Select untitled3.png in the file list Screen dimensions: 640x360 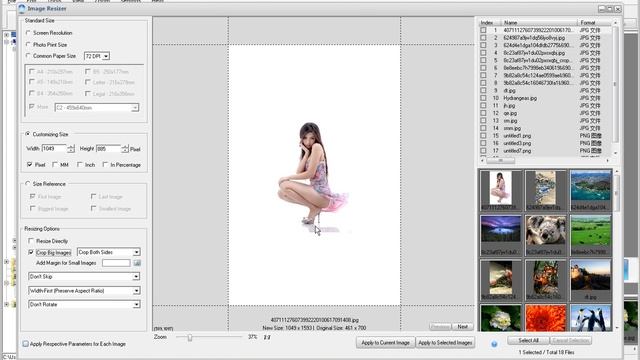pyautogui.click(x=517, y=143)
